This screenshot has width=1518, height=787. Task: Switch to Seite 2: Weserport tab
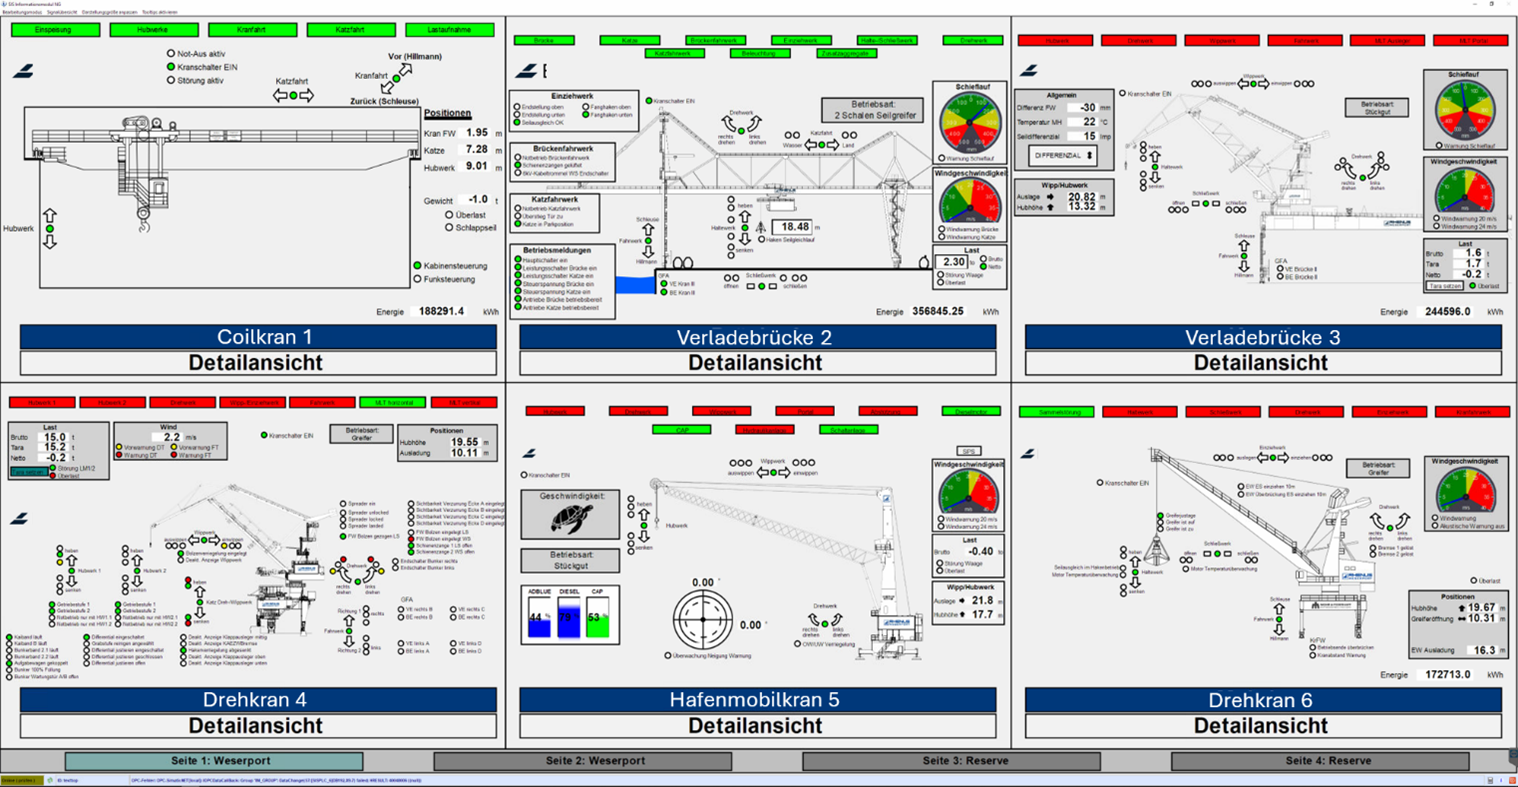[595, 761]
